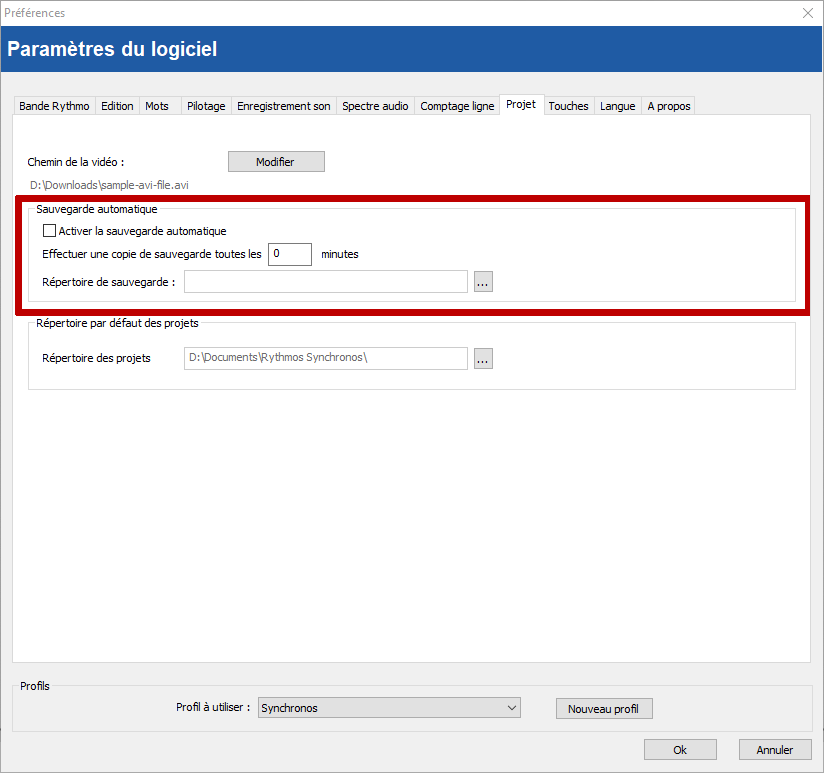Screen dimensions: 824x773
Task: Click the Modifier button for video path
Action: 276,162
